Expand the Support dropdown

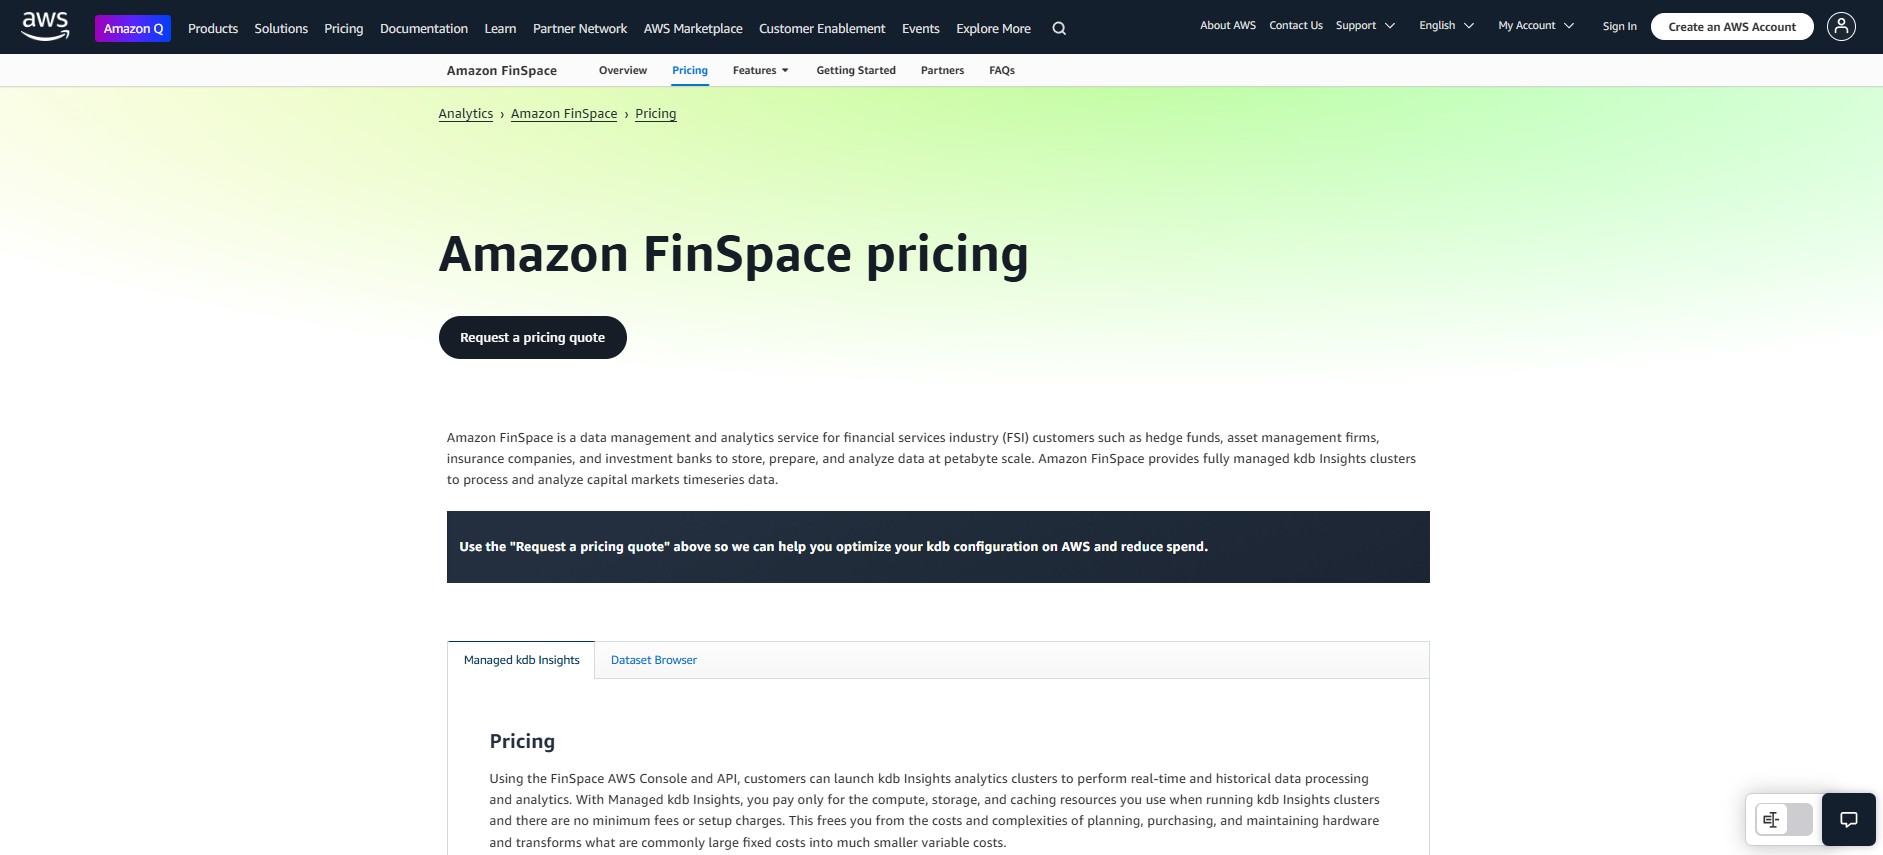1365,26
